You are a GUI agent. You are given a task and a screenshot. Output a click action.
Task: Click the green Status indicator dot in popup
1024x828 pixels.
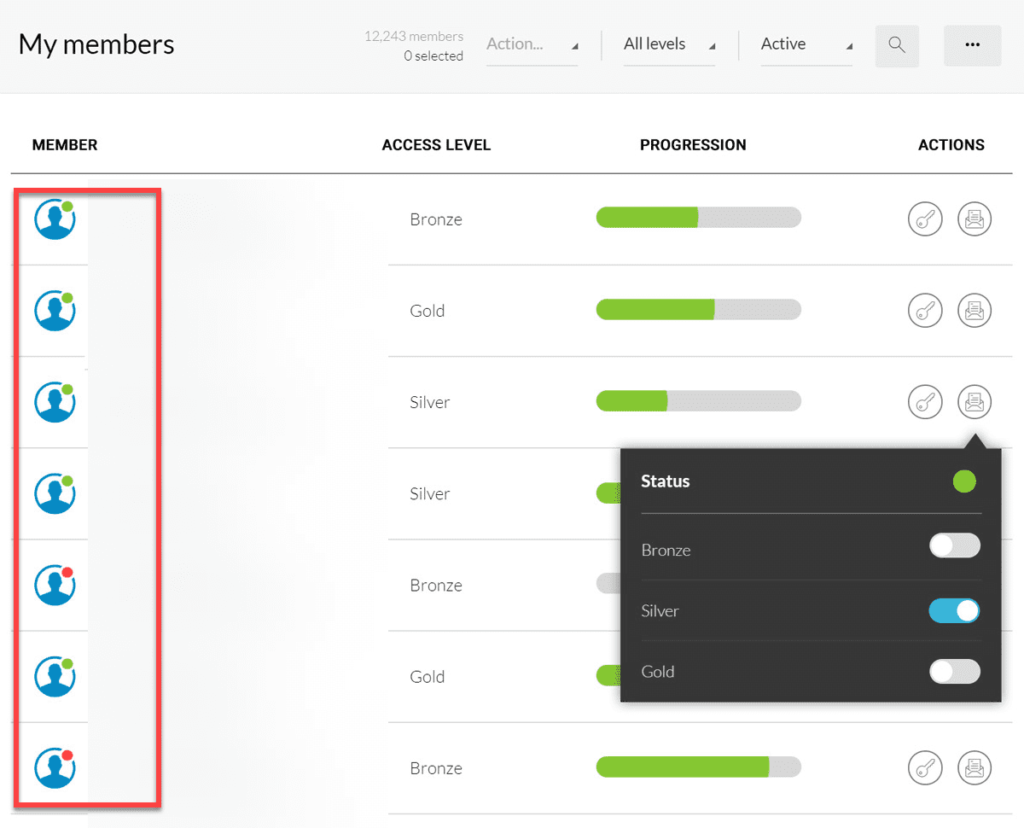[x=964, y=481]
